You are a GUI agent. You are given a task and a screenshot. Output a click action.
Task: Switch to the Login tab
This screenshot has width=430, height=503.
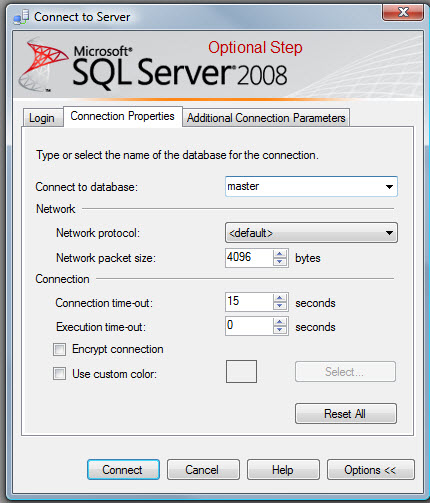(42, 118)
